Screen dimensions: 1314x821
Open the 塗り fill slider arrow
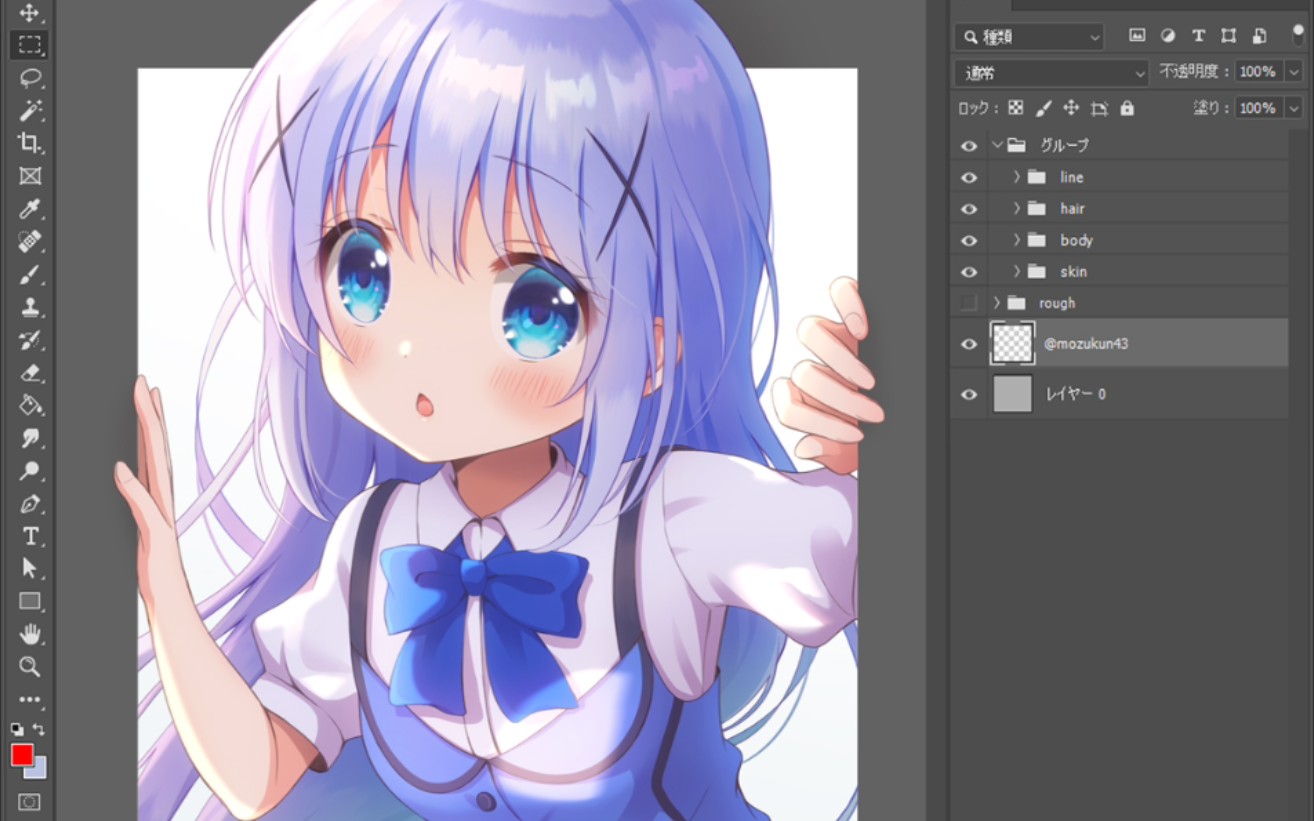[x=1294, y=108]
